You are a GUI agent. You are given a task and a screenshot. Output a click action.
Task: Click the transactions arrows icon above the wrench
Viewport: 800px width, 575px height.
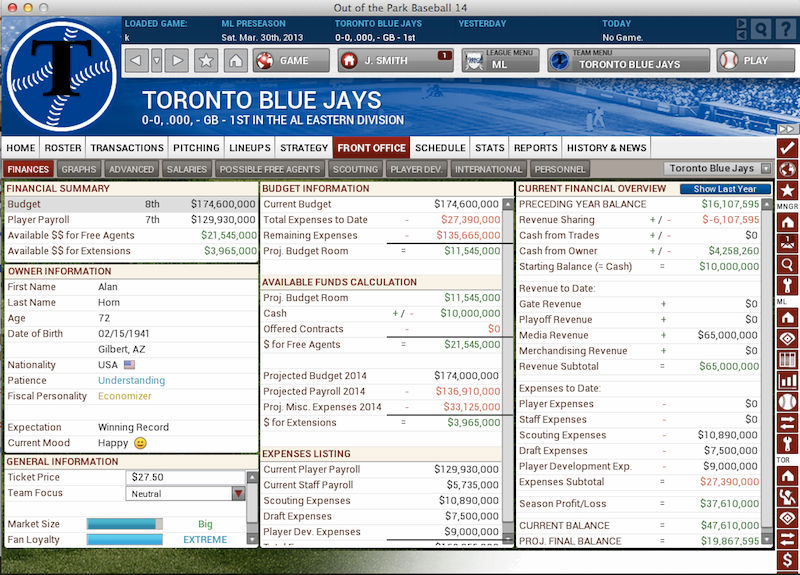tap(787, 423)
